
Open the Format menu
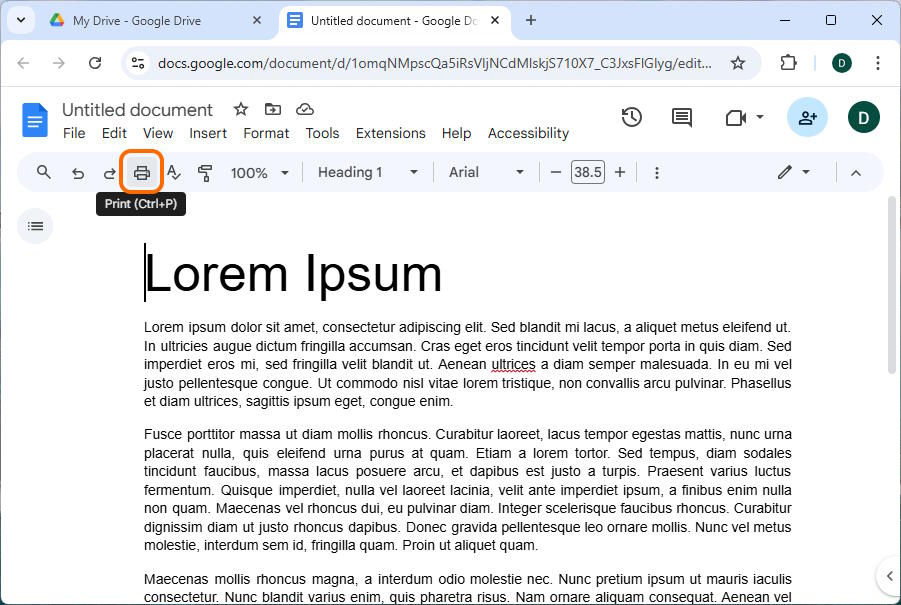266,133
